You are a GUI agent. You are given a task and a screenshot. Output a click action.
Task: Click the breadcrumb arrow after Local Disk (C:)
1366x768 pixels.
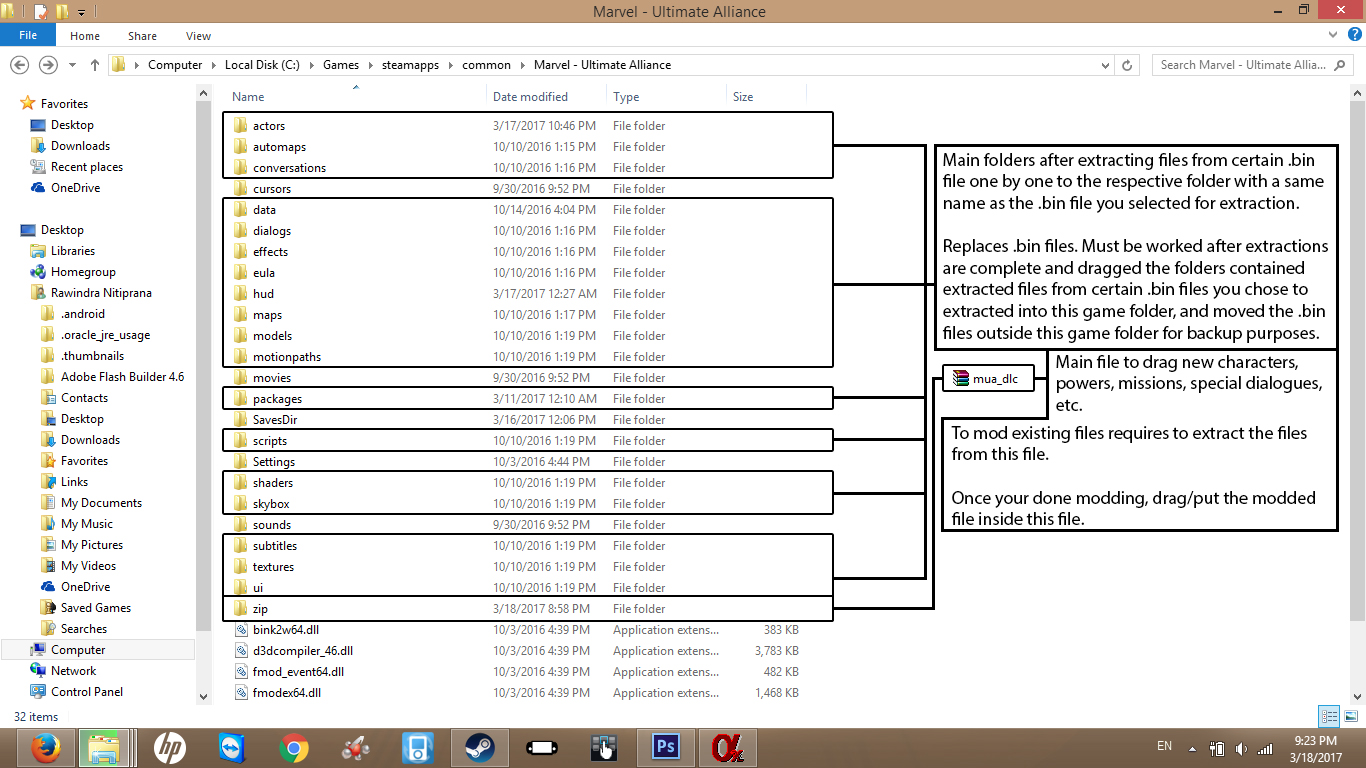[x=312, y=65]
